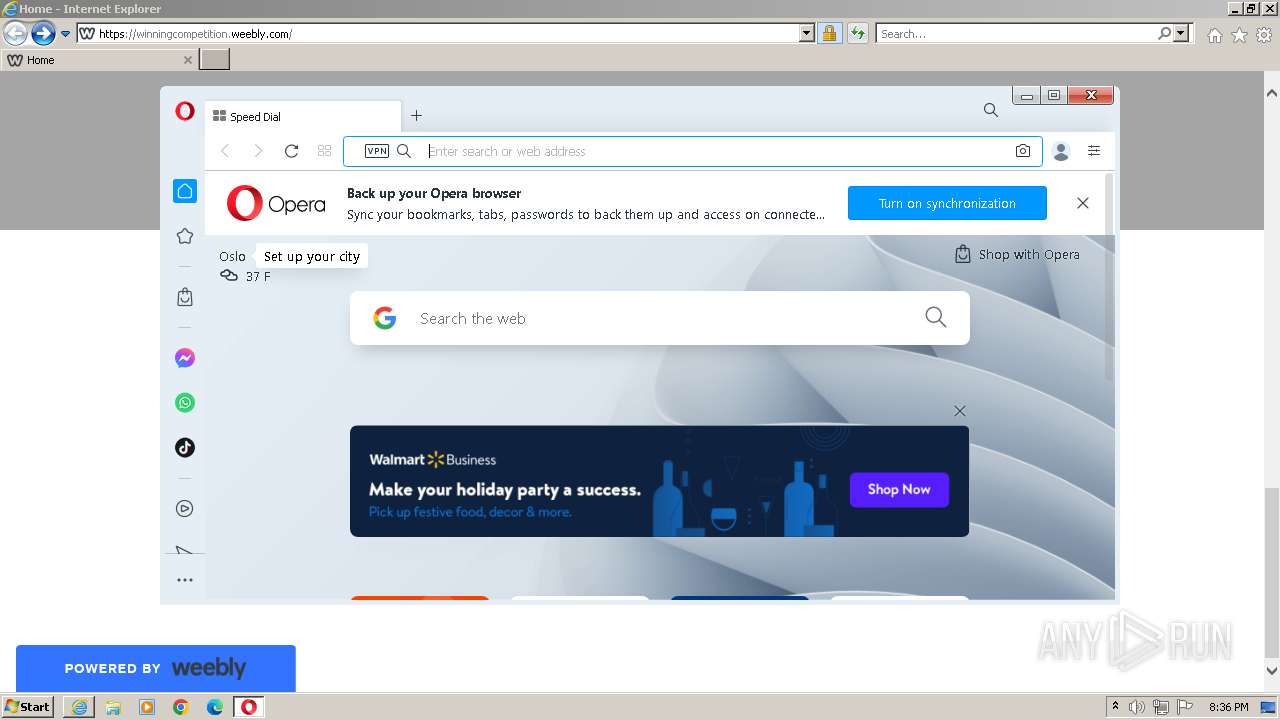The height and width of the screenshot is (720, 1280).
Task: Click Shop with Opera link
Action: pos(1018,254)
